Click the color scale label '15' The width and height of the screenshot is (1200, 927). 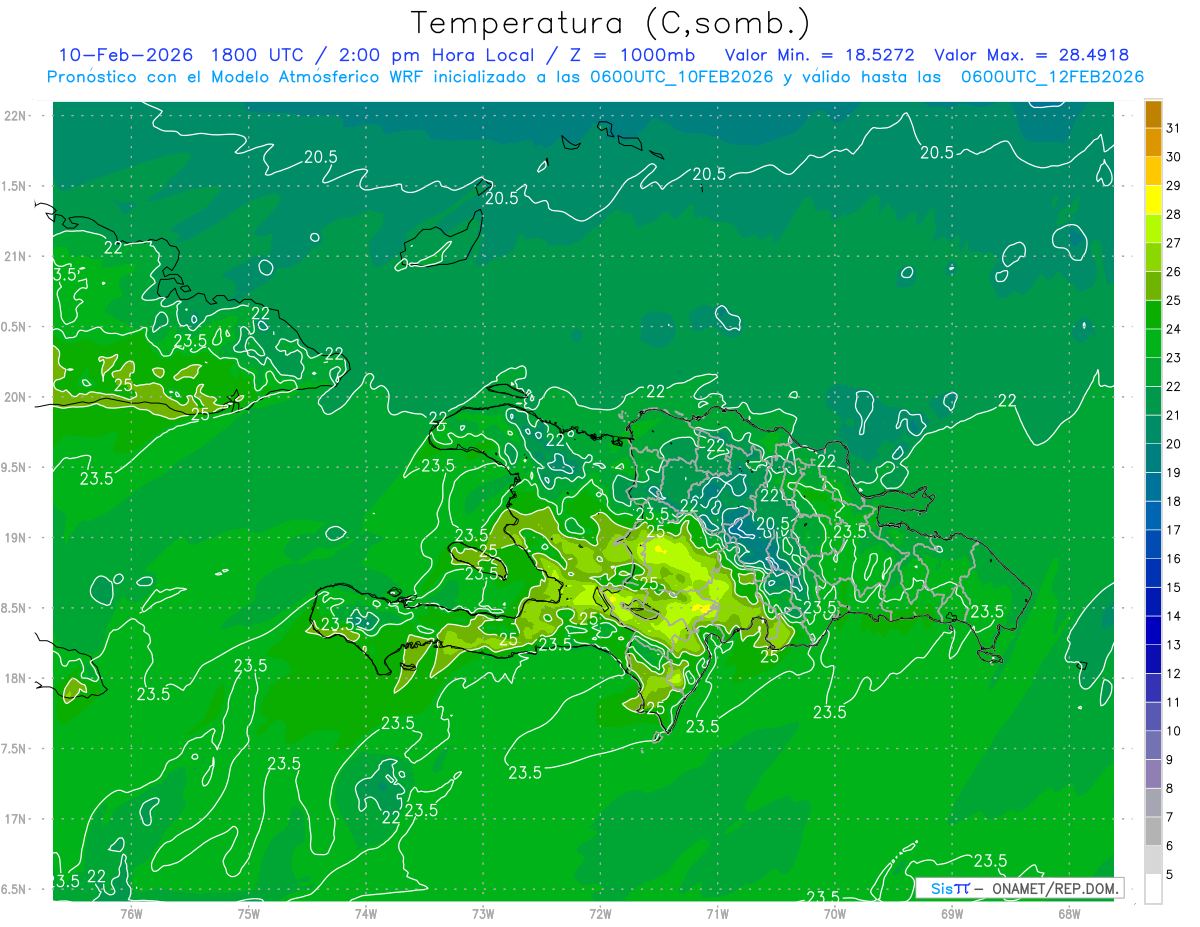pos(1174,588)
